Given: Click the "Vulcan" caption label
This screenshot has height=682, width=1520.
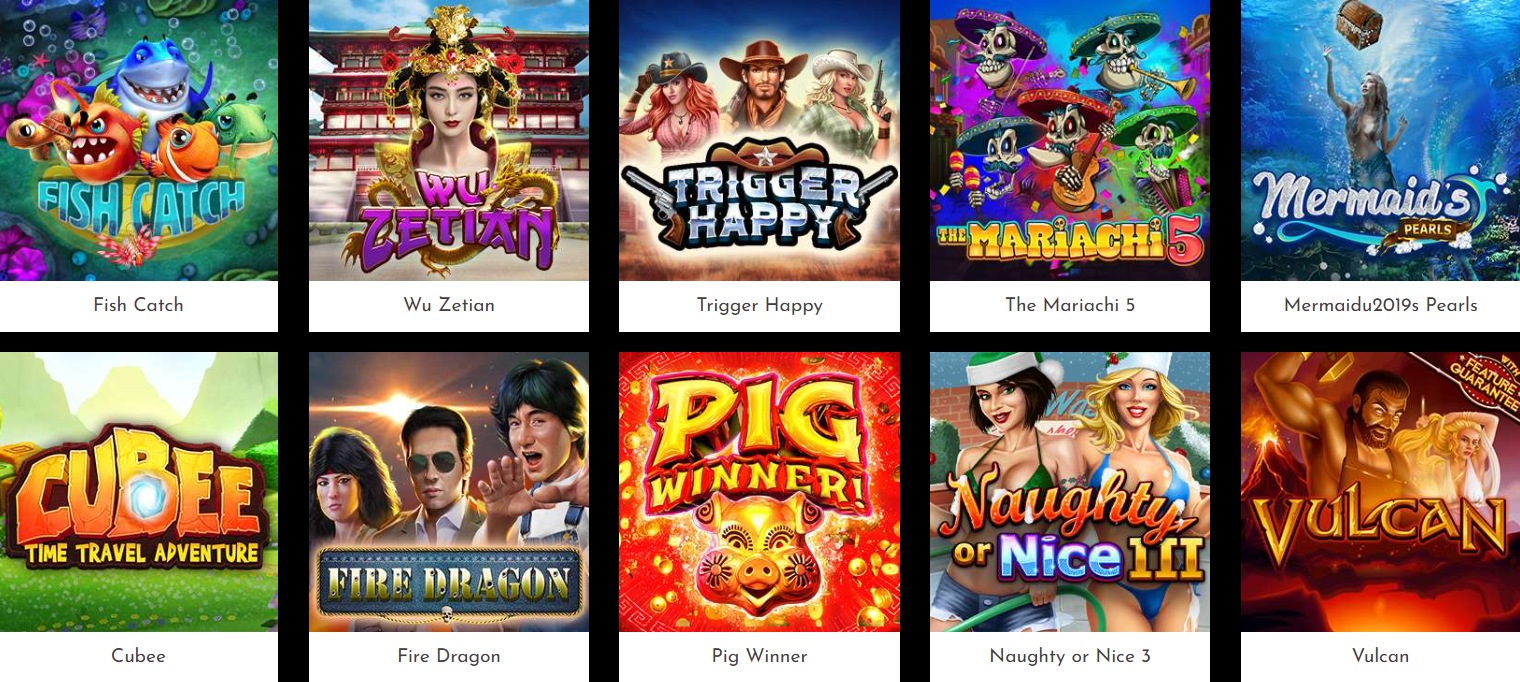Looking at the screenshot, I should point(1380,656).
